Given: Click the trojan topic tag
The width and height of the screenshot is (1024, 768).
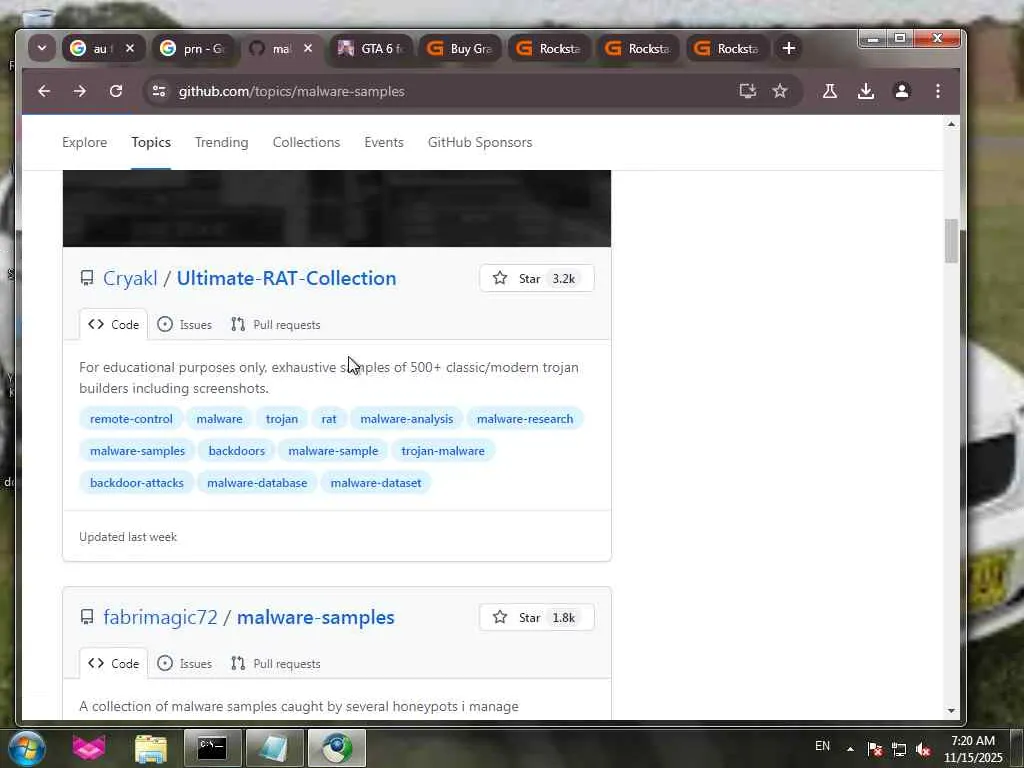Looking at the screenshot, I should (x=281, y=419).
